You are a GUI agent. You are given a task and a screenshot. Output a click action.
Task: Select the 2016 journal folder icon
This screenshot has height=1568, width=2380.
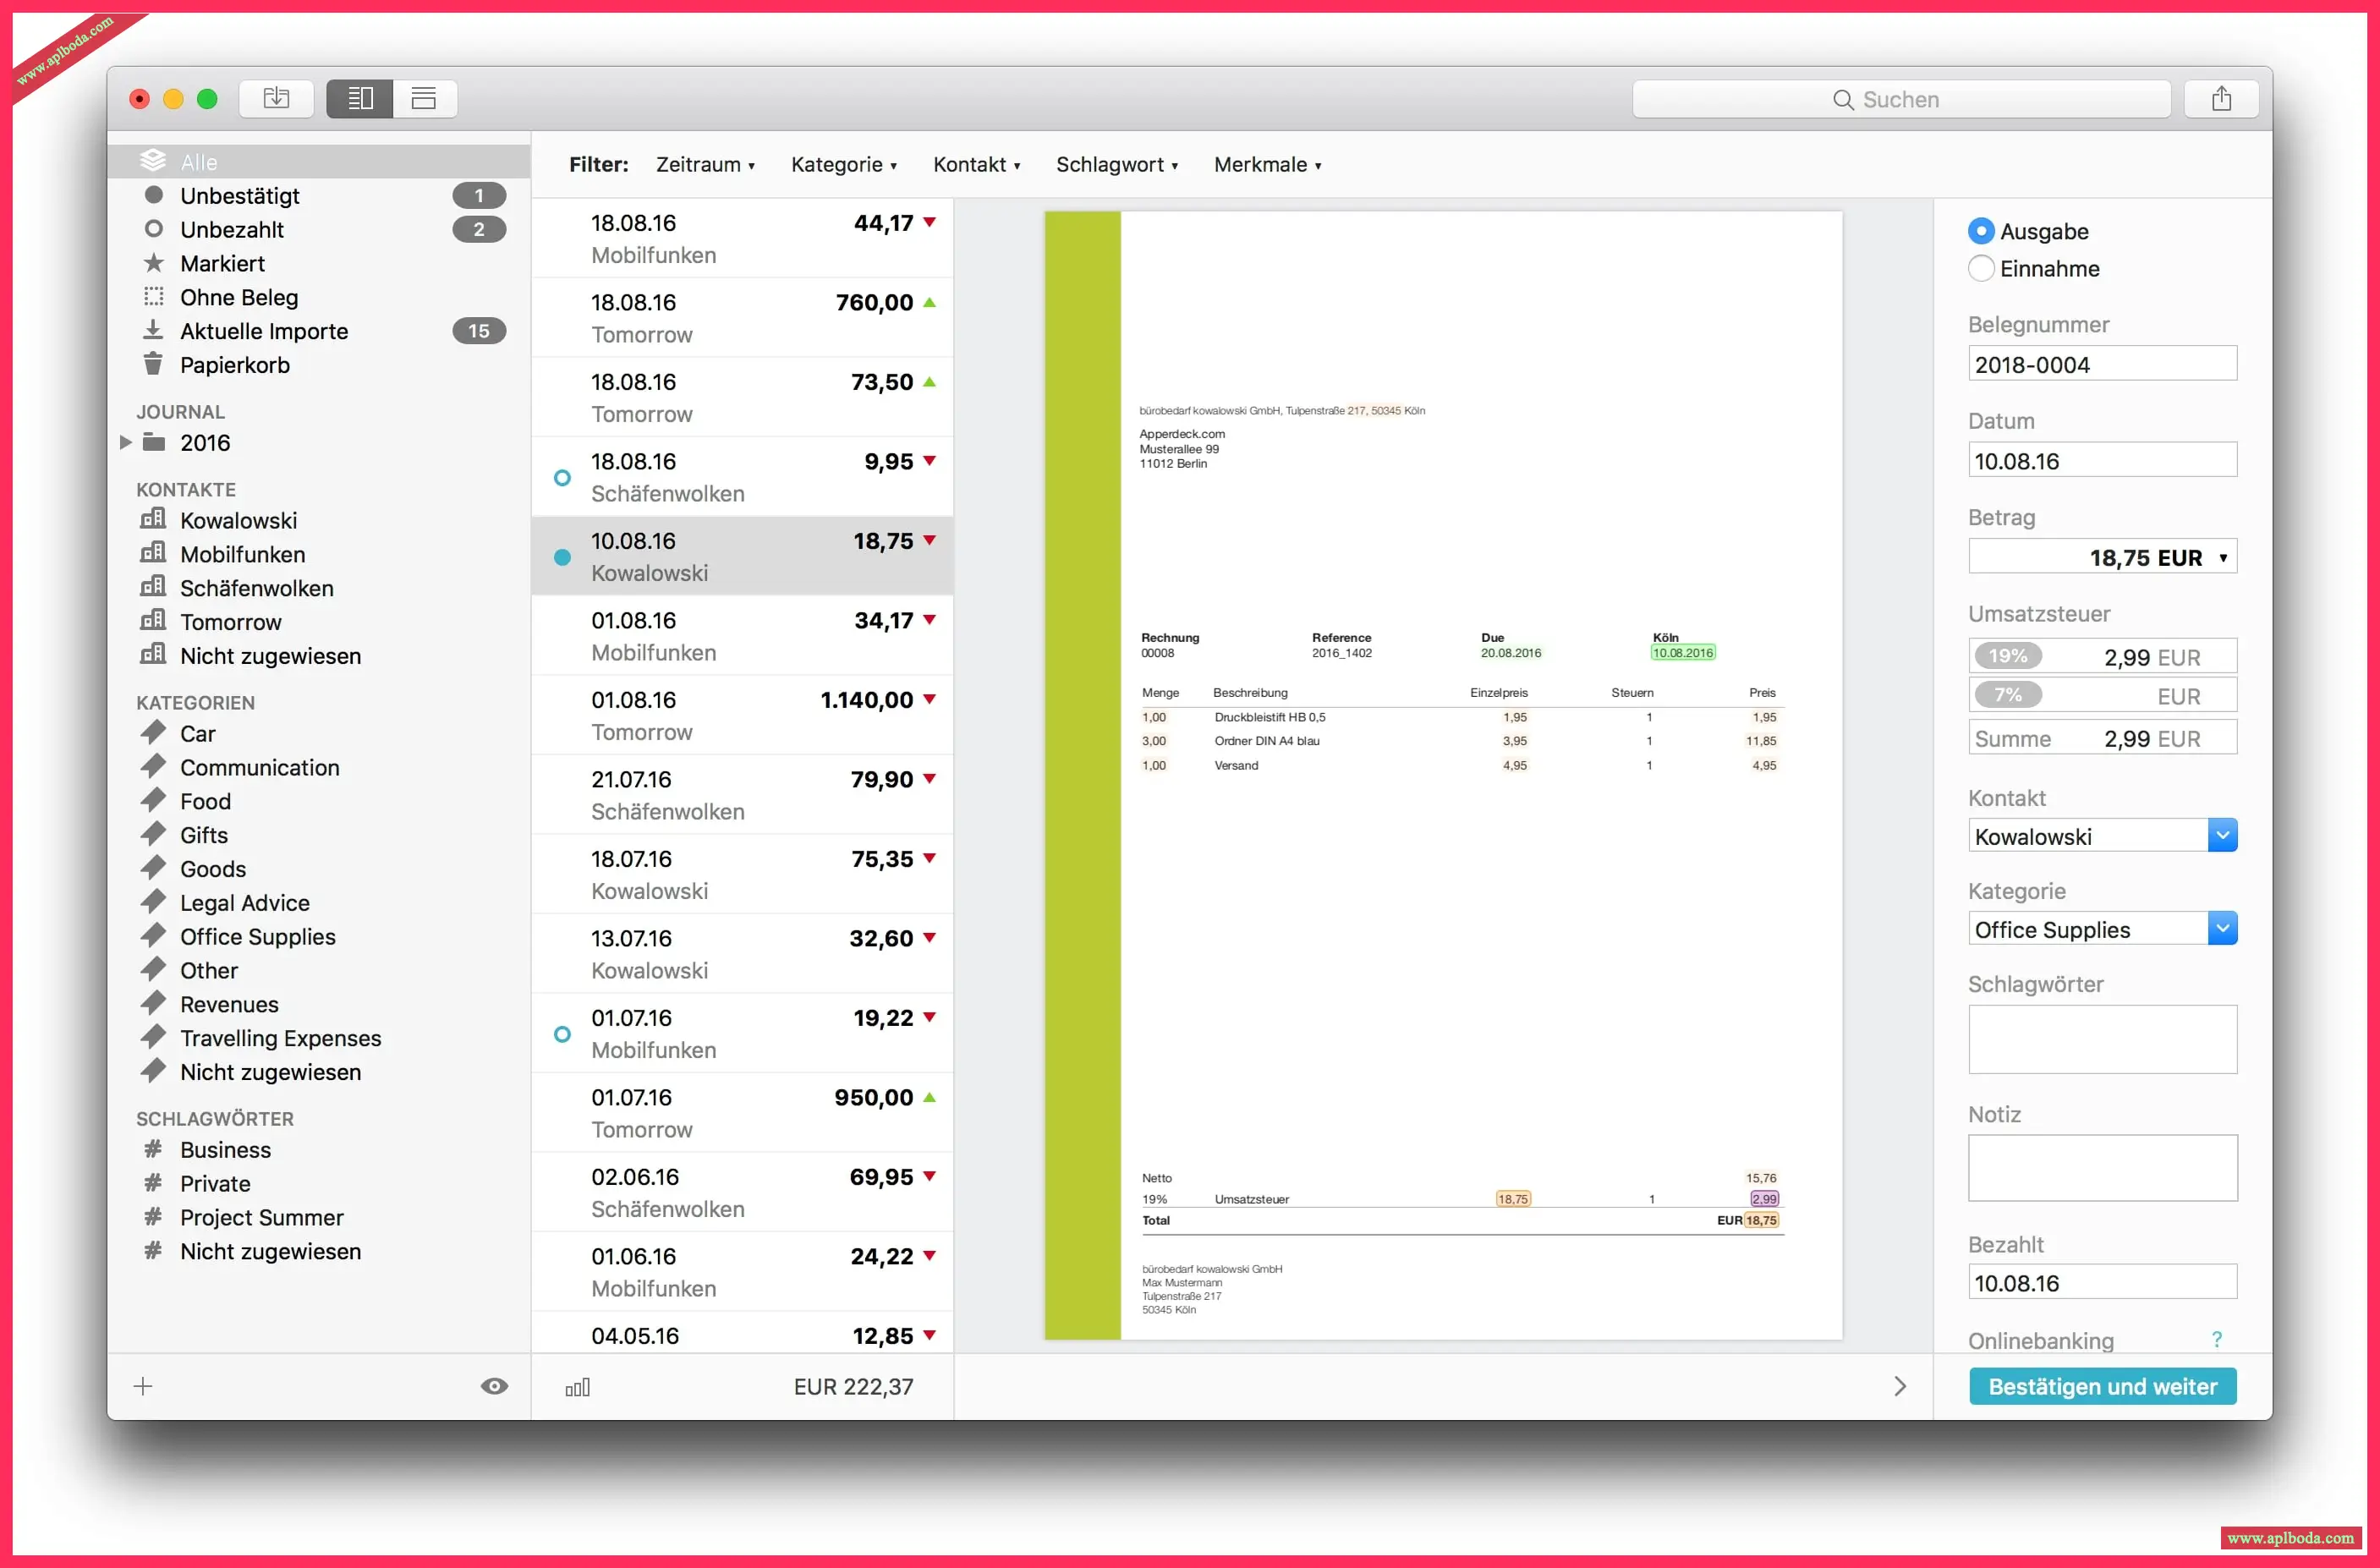154,442
